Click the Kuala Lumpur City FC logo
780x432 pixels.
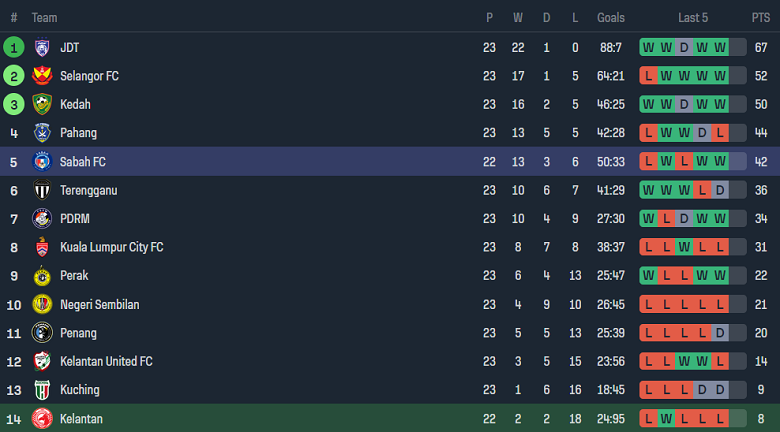[42, 247]
